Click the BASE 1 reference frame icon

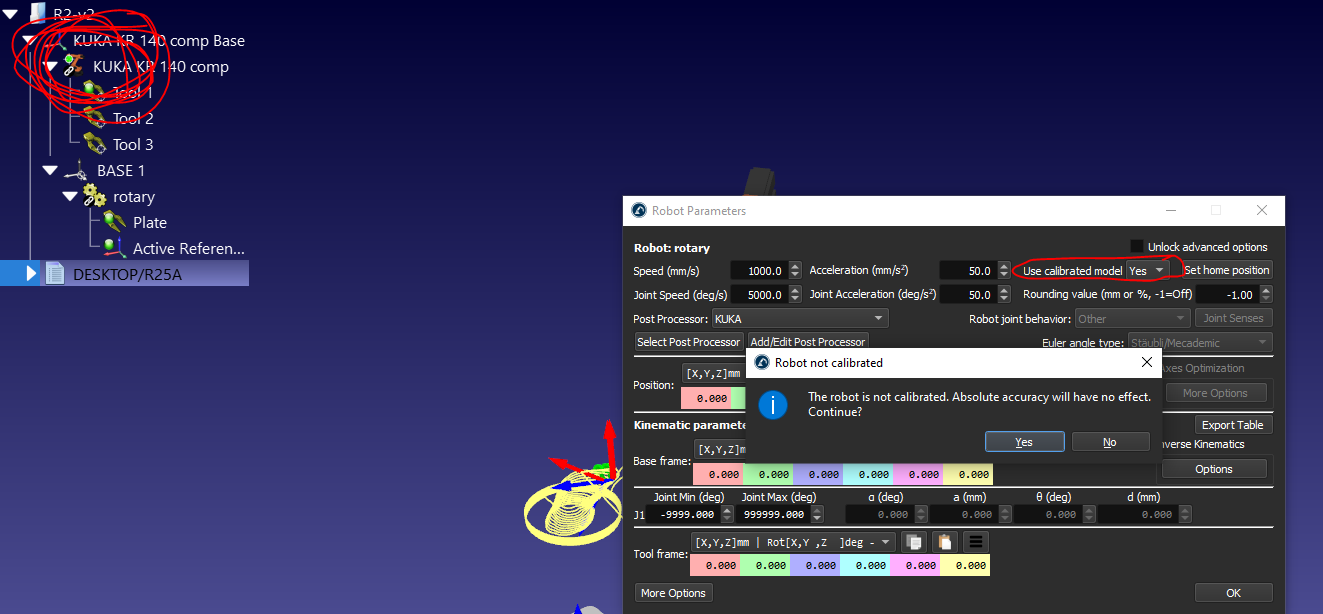tap(76, 171)
